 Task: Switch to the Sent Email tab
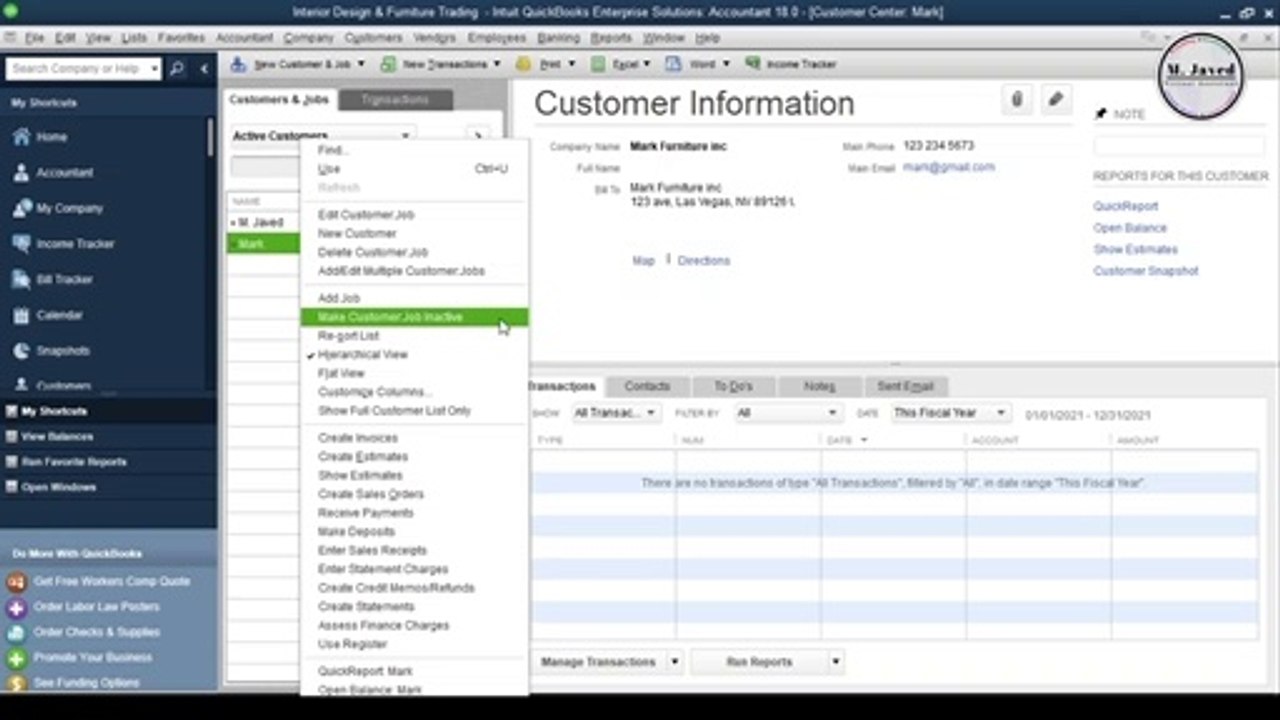click(x=906, y=386)
